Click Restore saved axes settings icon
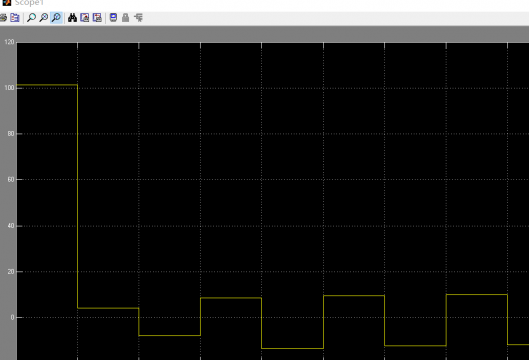 97,18
